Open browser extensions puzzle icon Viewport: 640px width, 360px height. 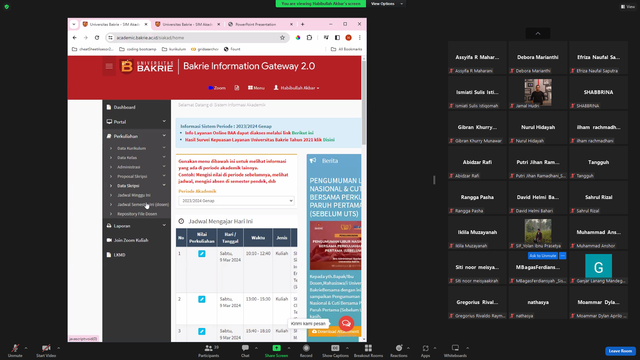(309, 38)
